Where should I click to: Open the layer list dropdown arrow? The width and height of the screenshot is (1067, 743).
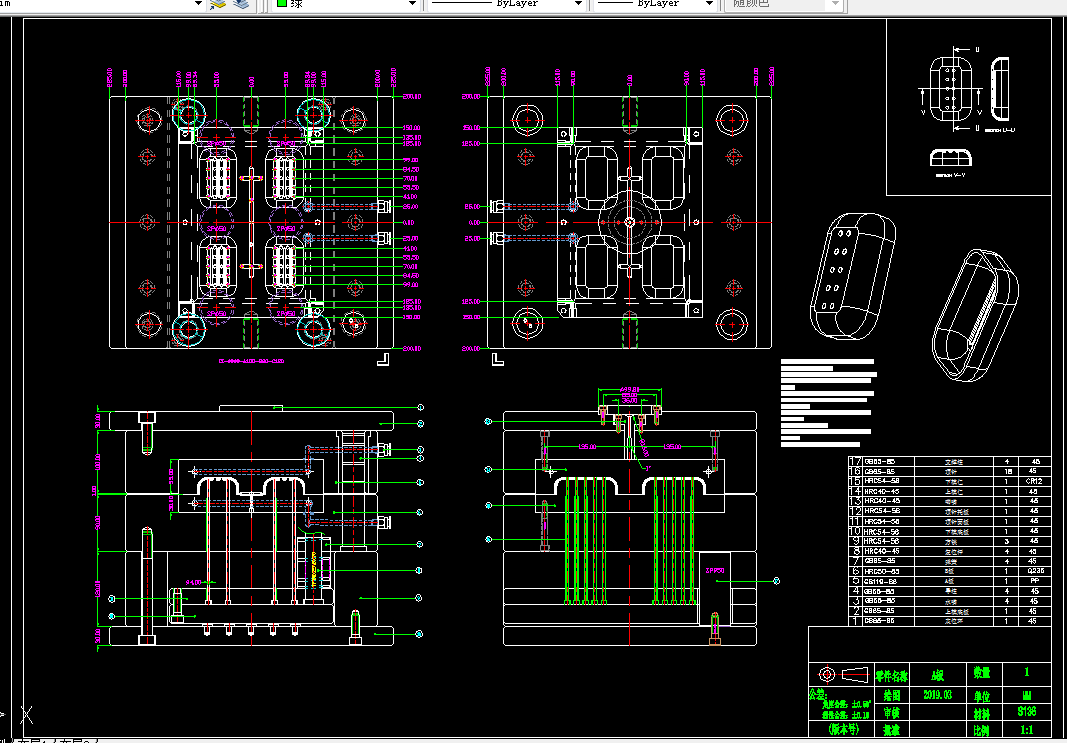tap(198, 3)
